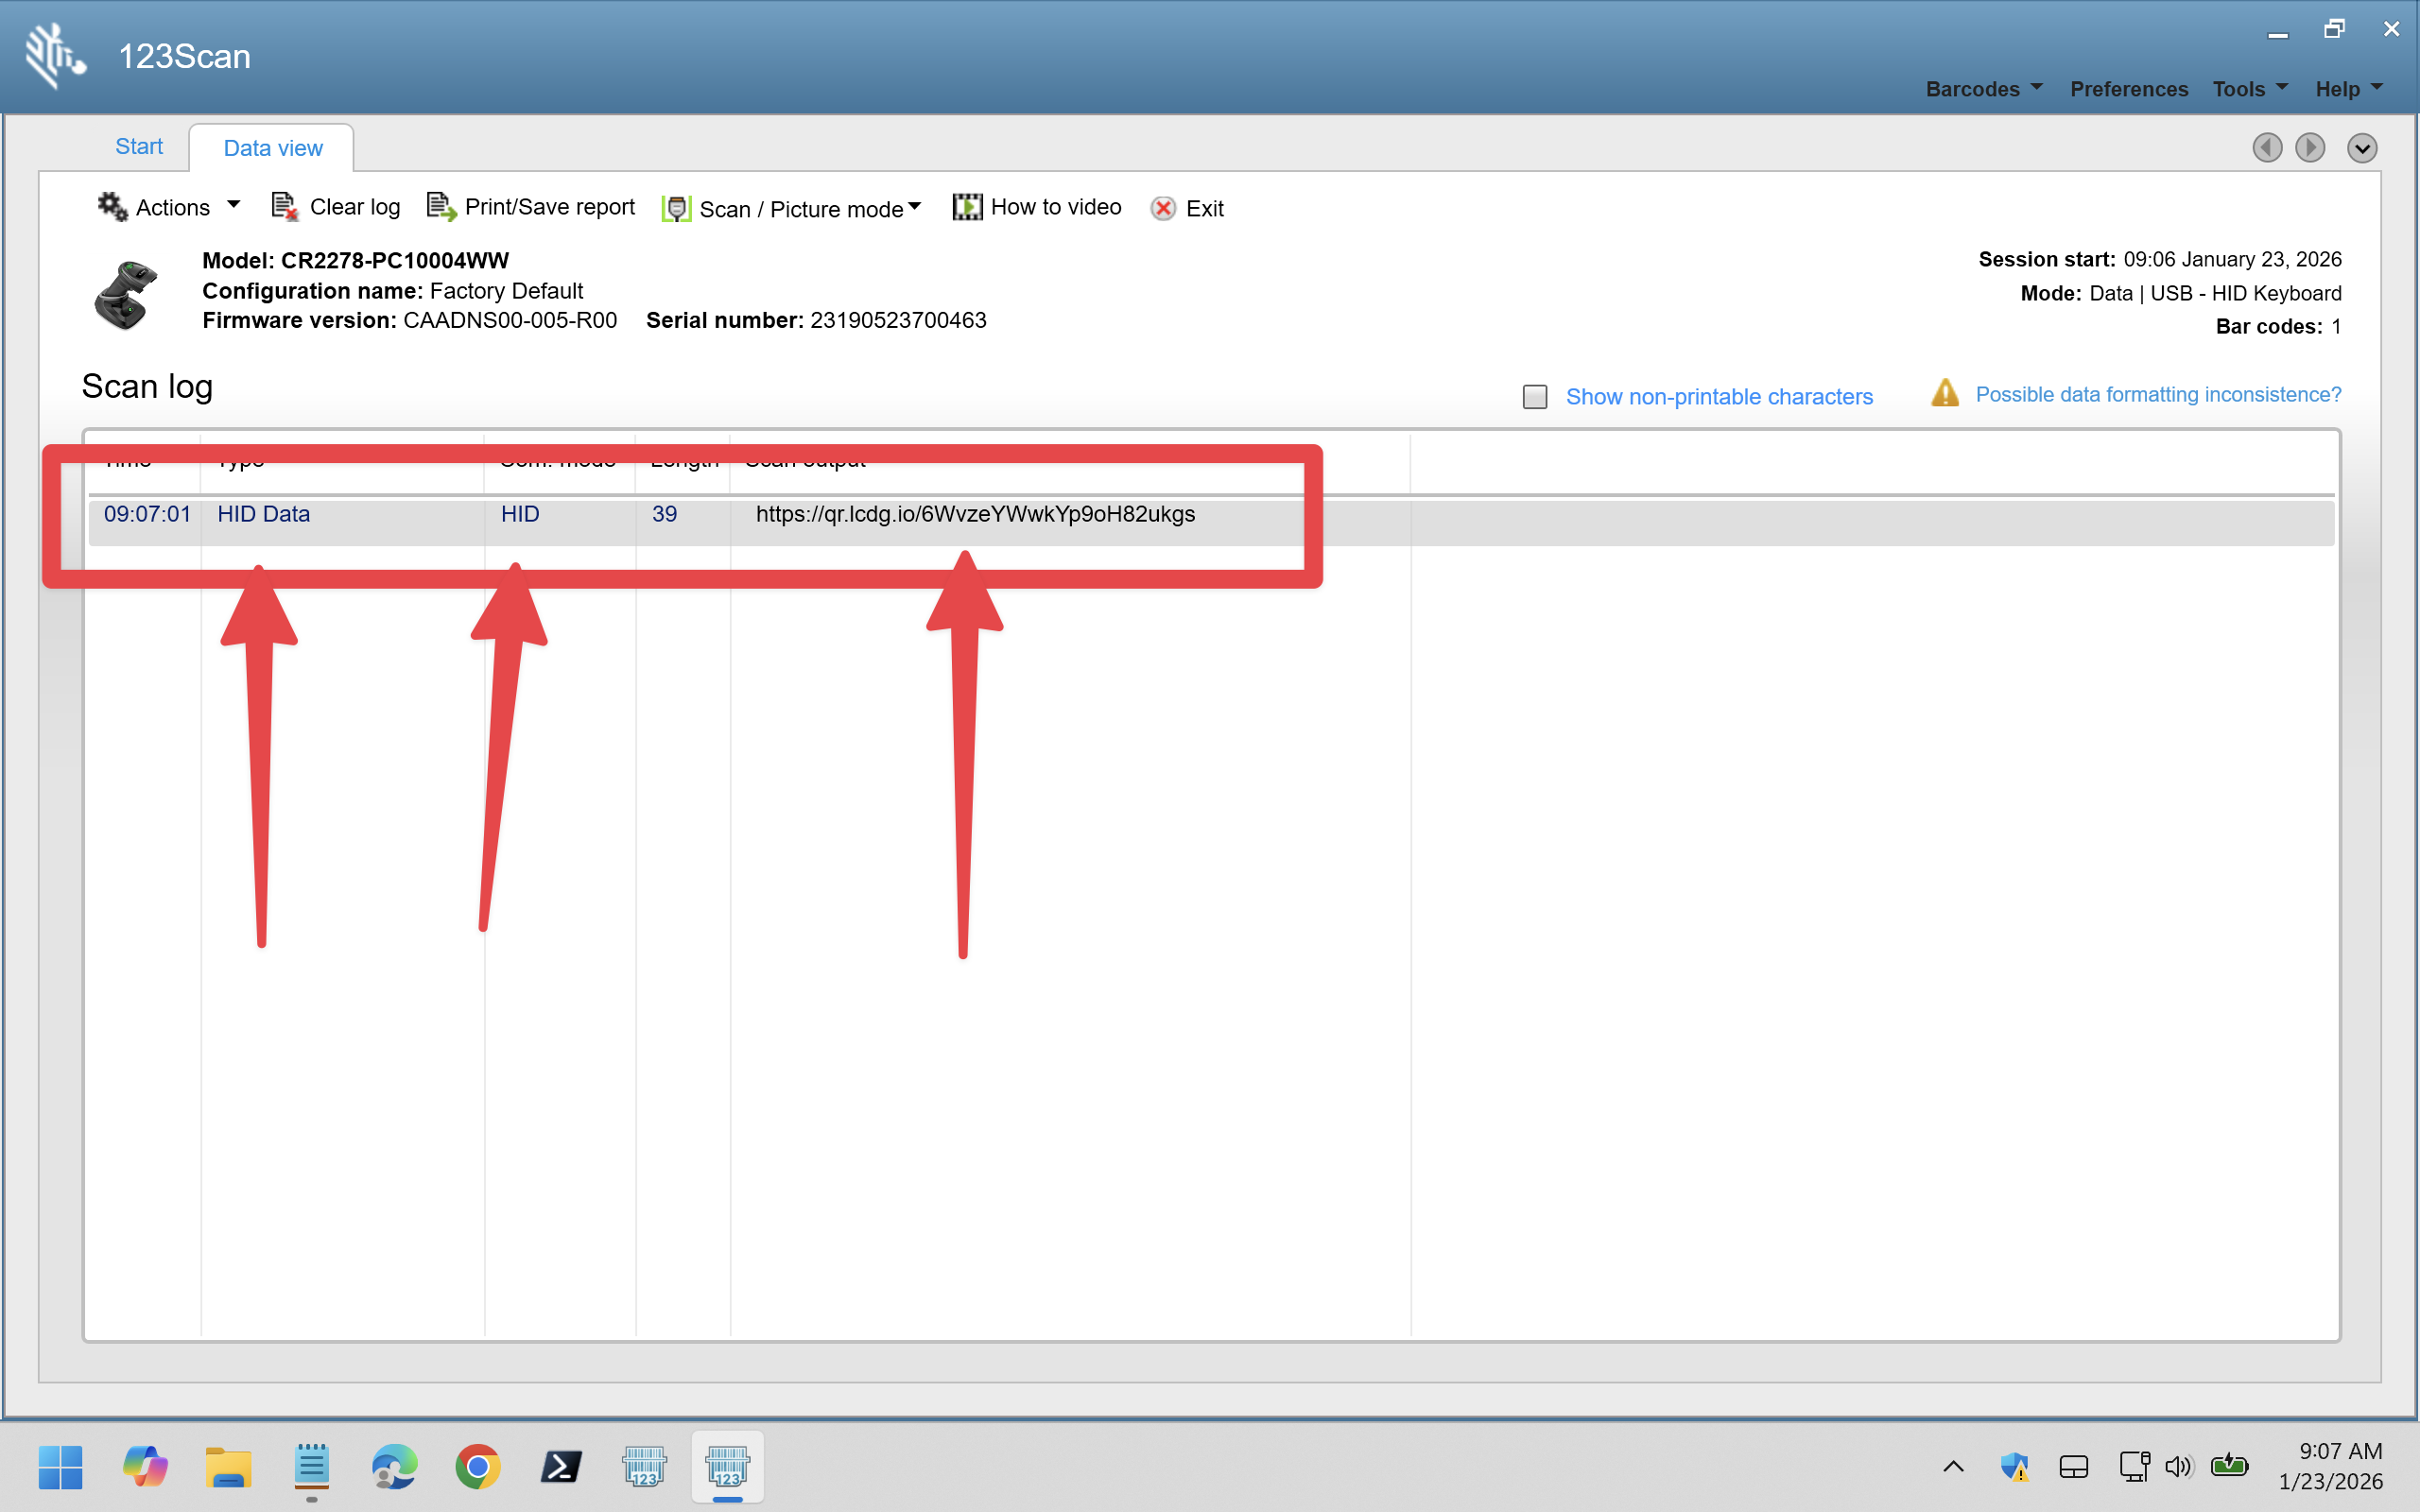Open the Preferences menu
Viewport: 2420px width, 1512px height.
coord(2128,89)
